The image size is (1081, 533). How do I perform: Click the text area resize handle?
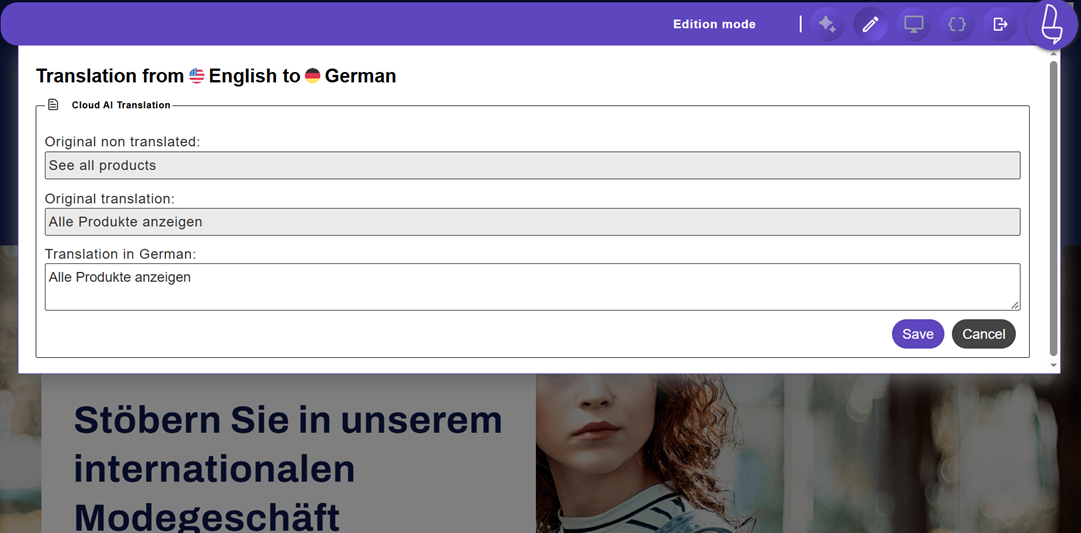pyautogui.click(x=1015, y=305)
